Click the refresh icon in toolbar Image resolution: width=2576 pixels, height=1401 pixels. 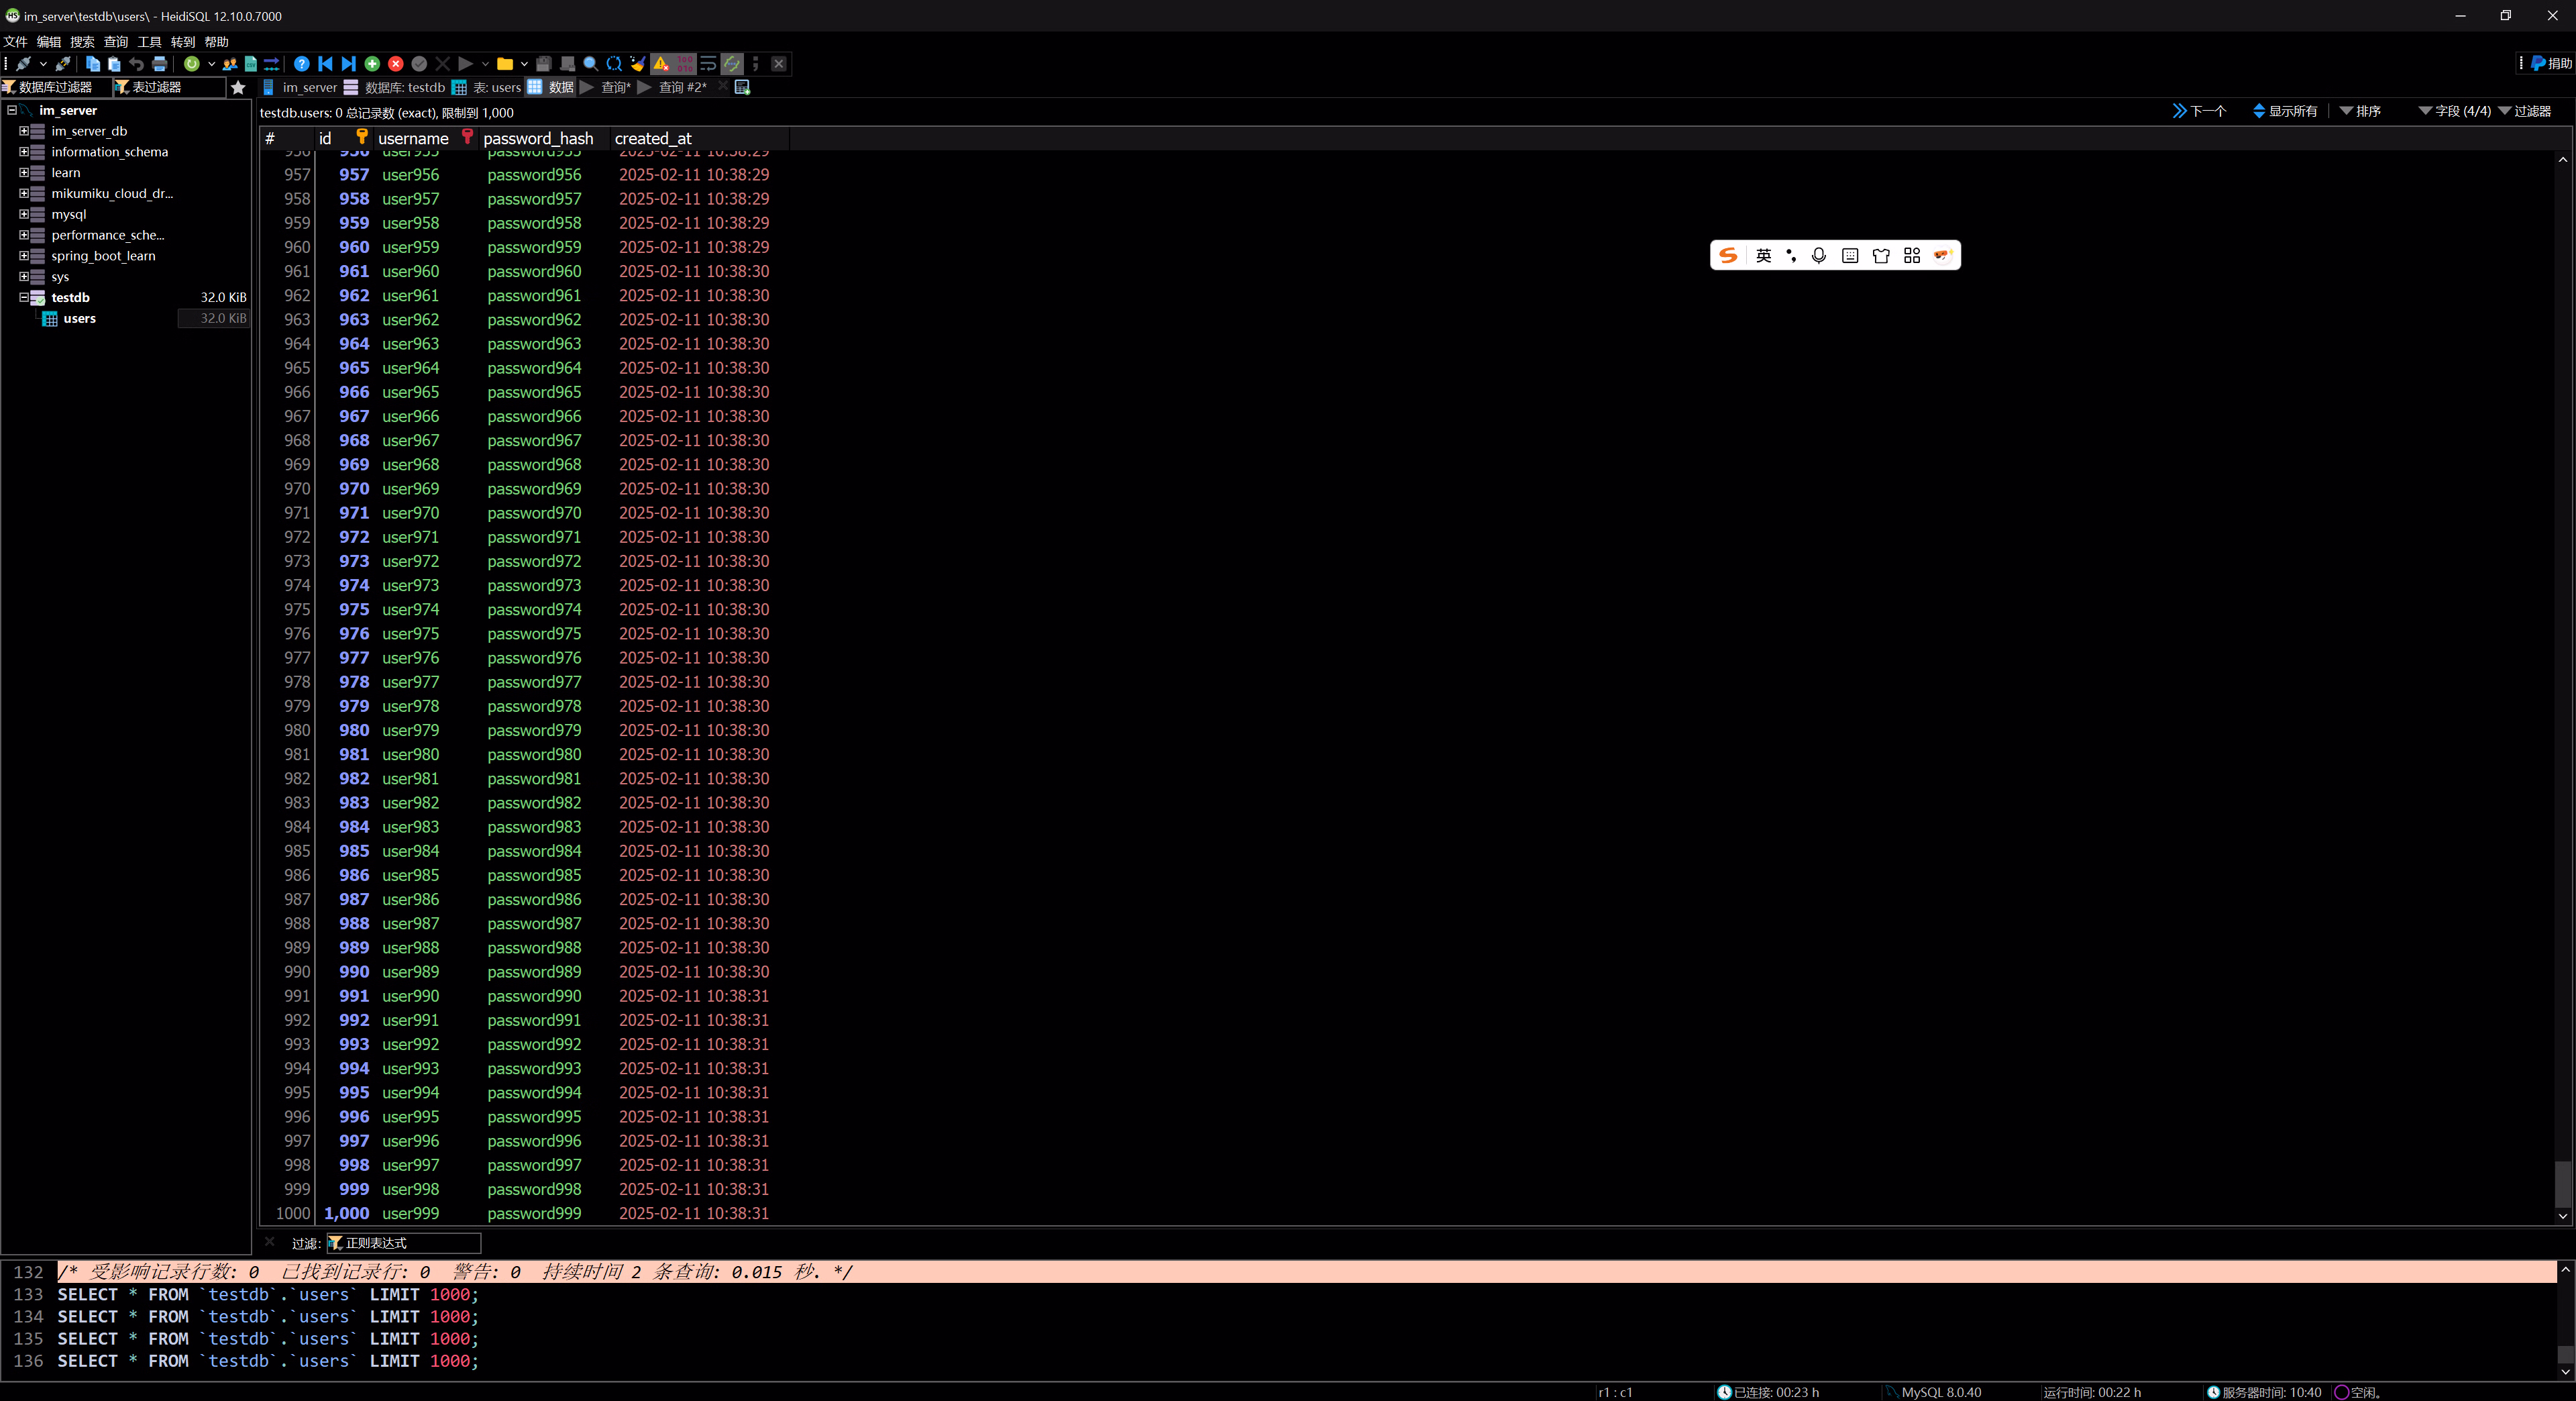192,64
